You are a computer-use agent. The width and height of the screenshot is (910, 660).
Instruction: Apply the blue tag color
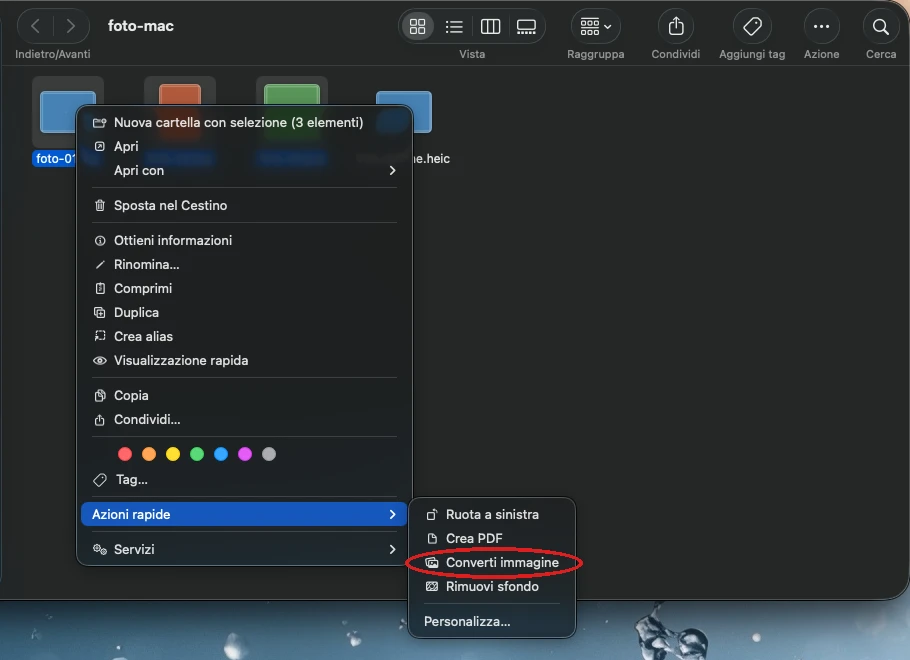click(221, 454)
